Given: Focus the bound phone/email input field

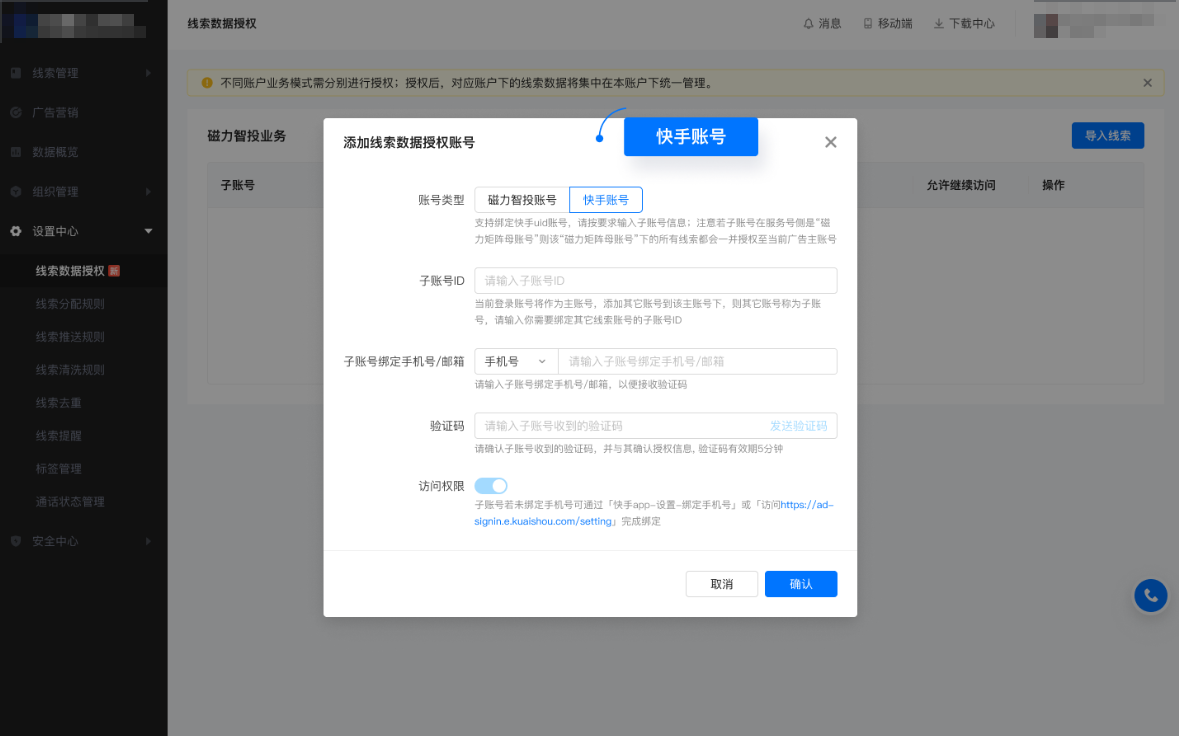Looking at the screenshot, I should pyautogui.click(x=698, y=362).
